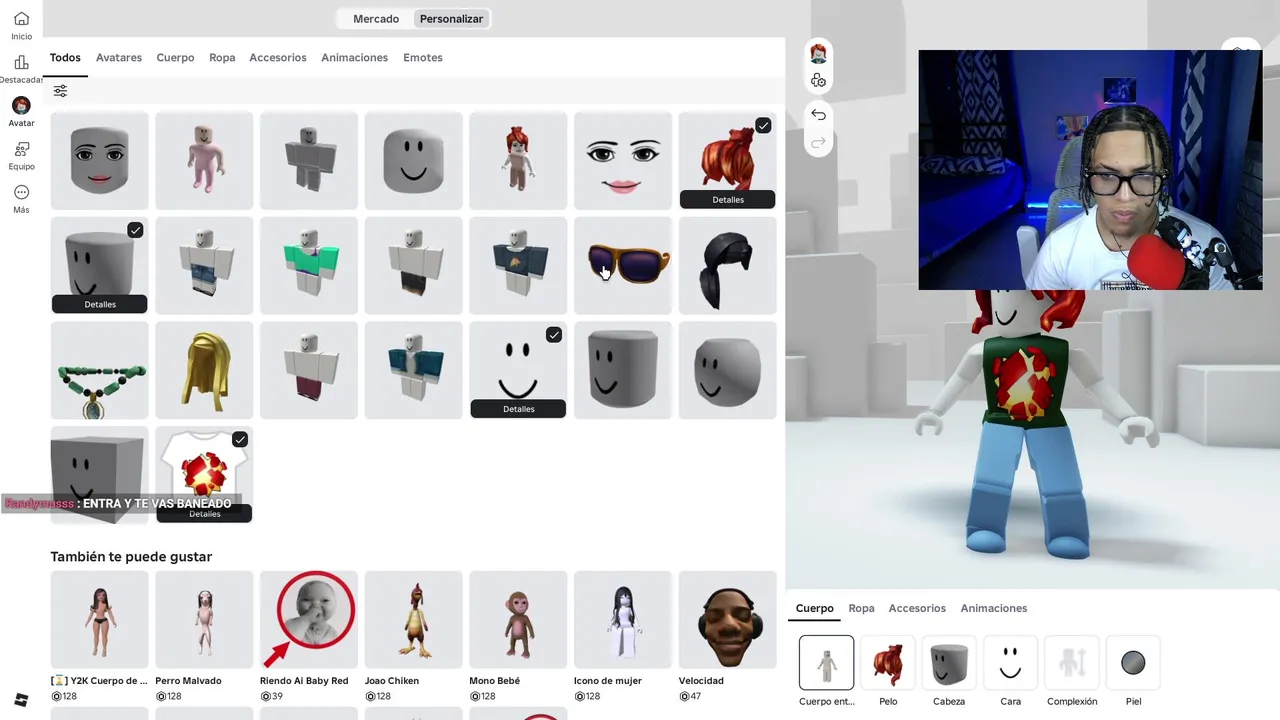Open the Destacadas charts icon in sidebar
This screenshot has height=720, width=1280.
(x=21, y=62)
